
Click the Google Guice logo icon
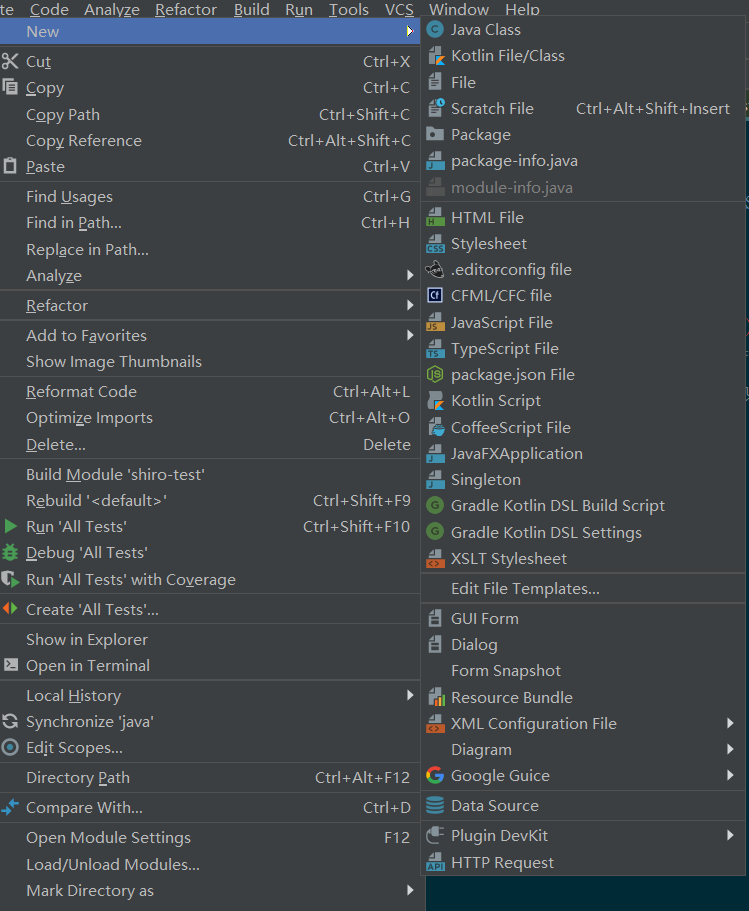tap(435, 775)
